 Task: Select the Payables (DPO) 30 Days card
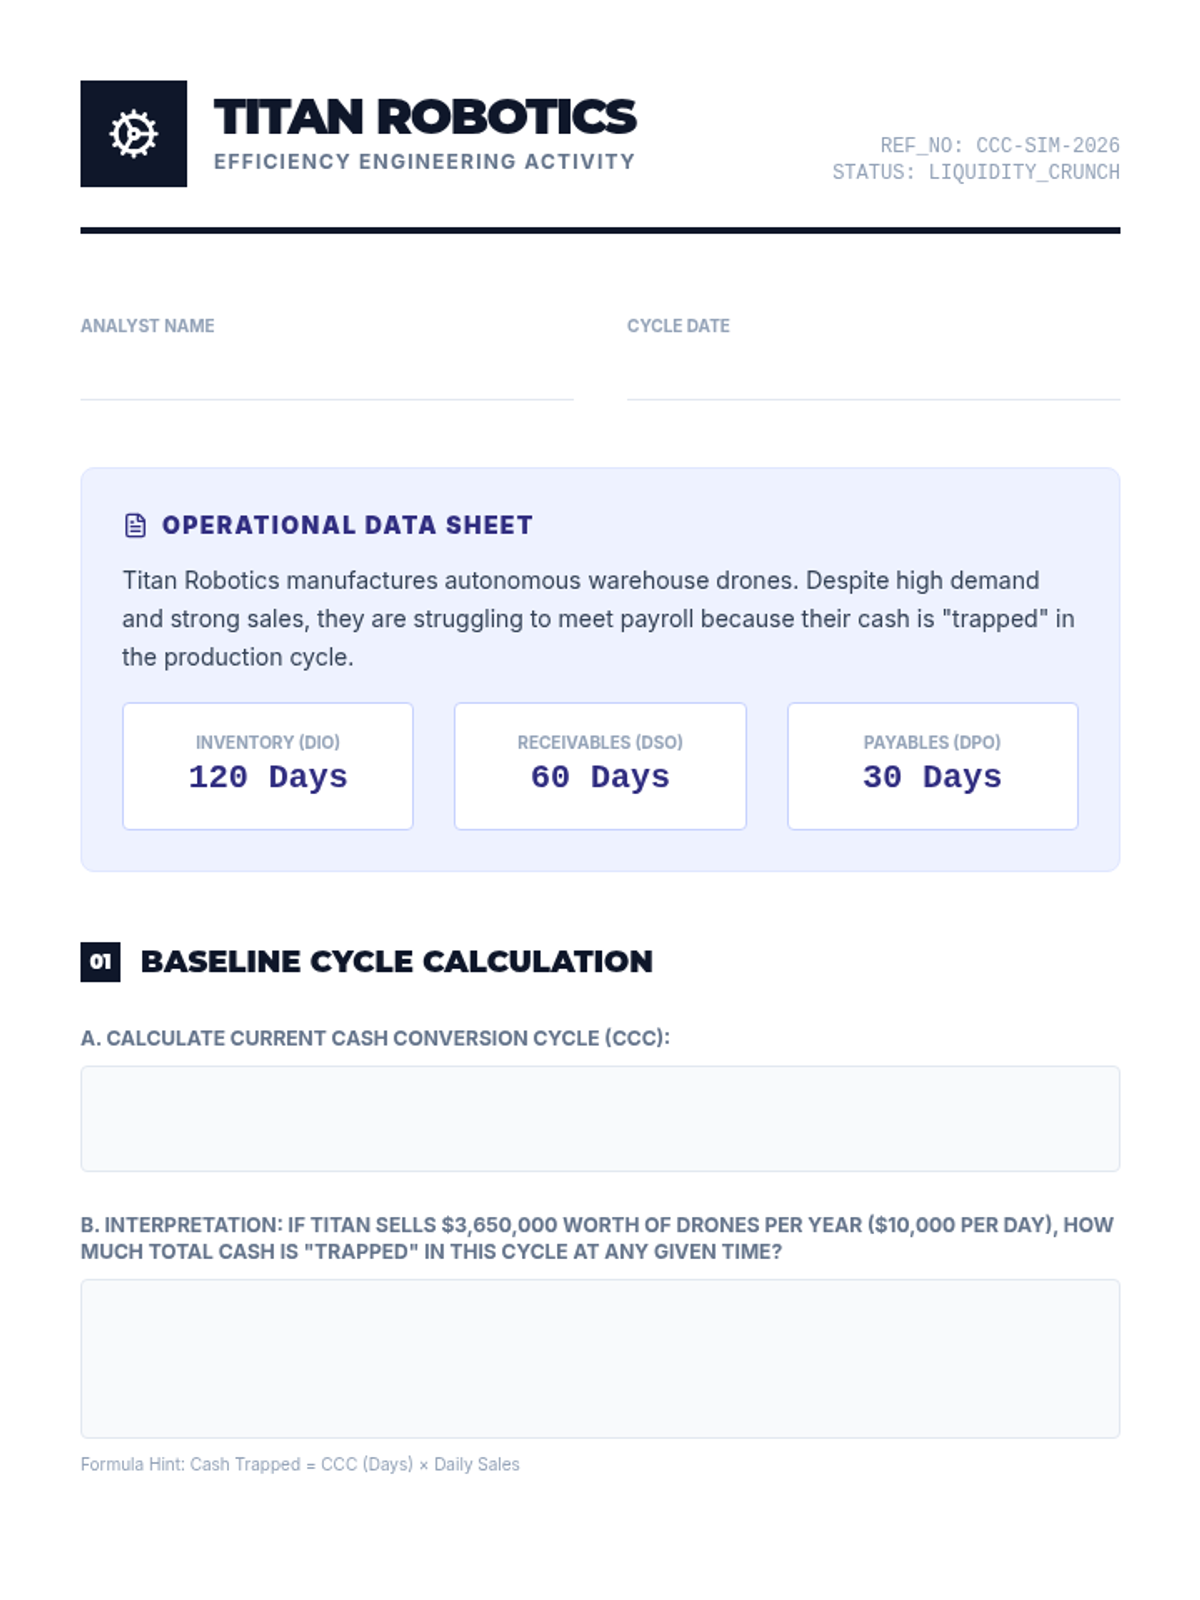932,766
